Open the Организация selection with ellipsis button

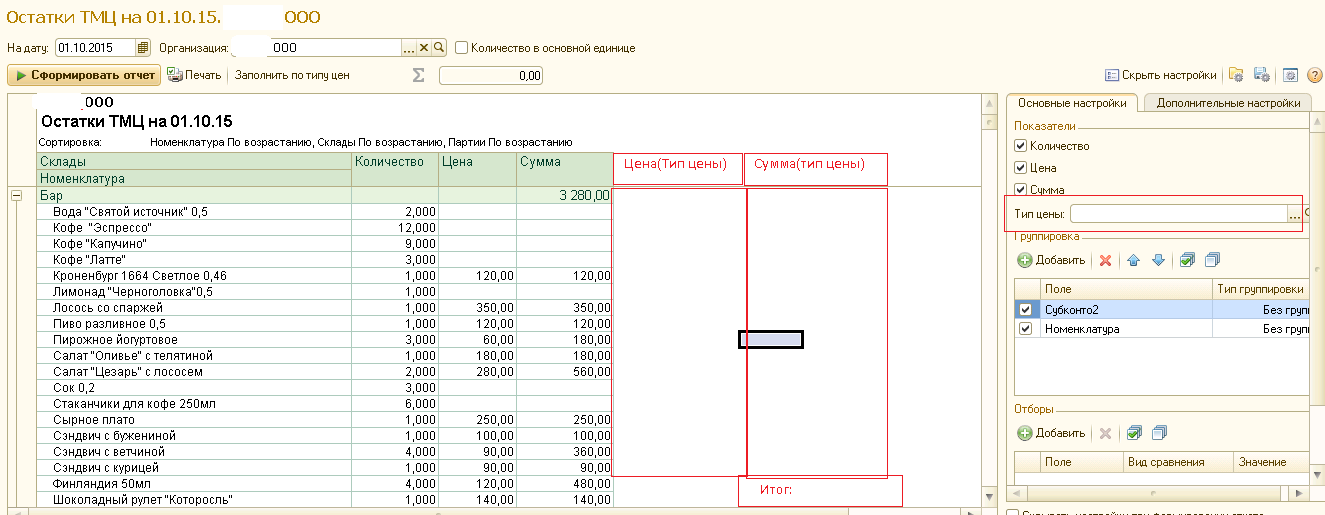408,48
